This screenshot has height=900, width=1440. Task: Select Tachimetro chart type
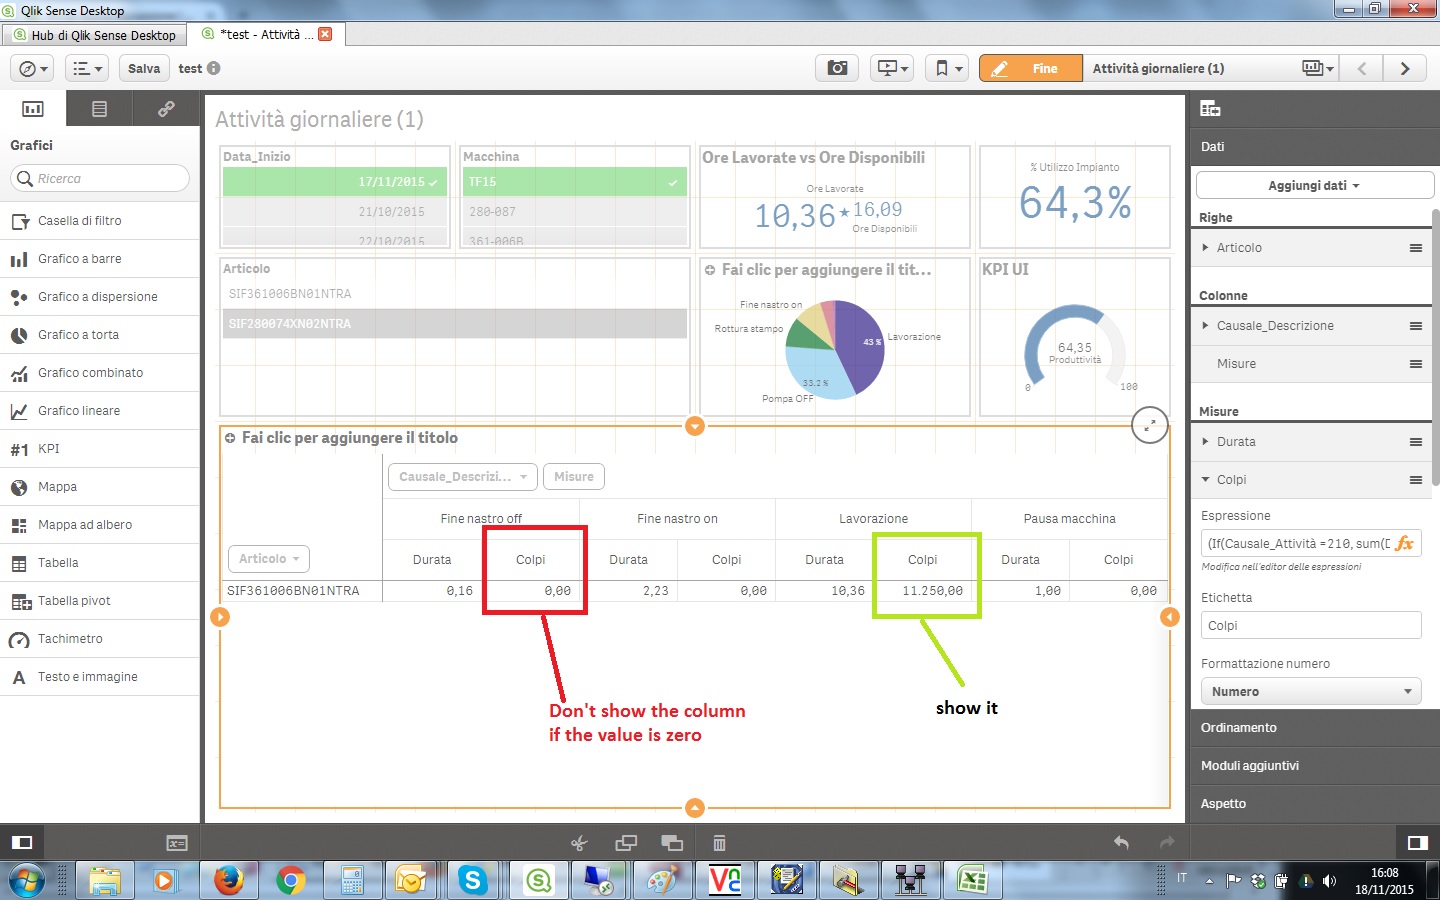pos(100,639)
